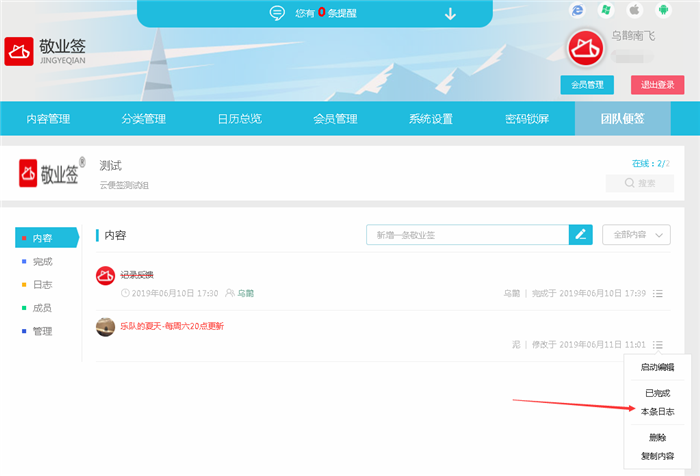Open the 内容管理 navigation tab

(48, 119)
